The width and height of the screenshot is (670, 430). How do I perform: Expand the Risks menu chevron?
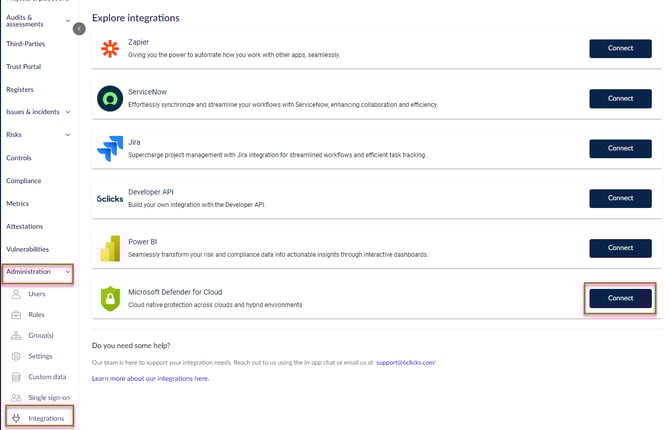point(67,135)
